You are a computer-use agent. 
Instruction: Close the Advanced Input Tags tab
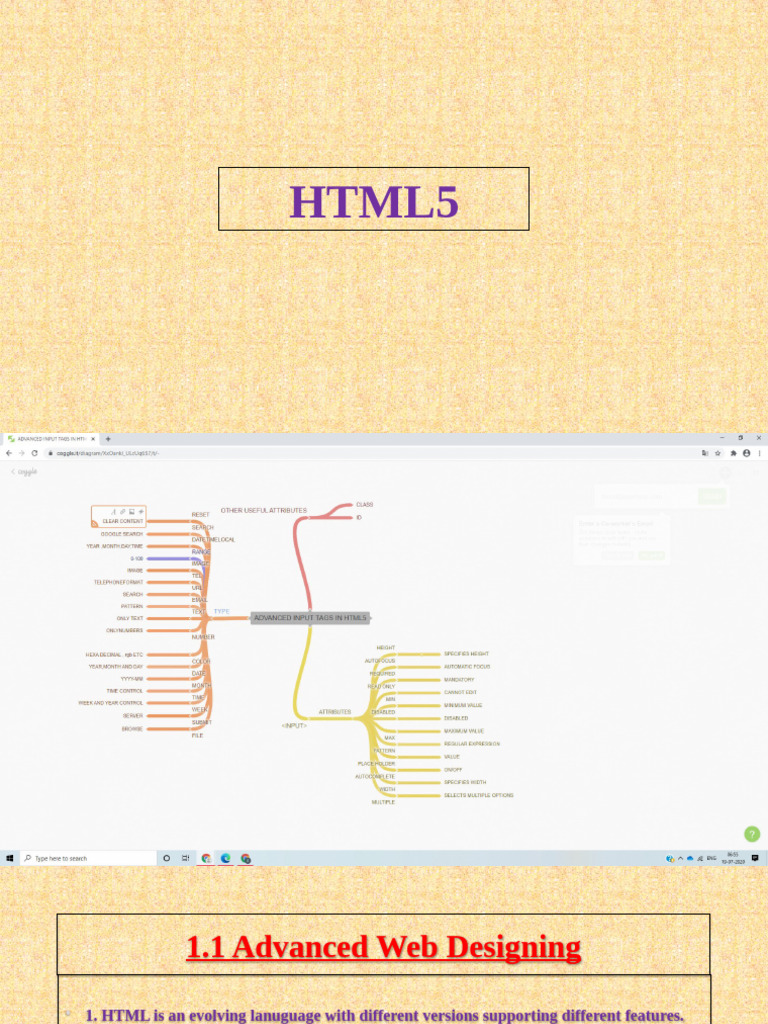click(x=93, y=439)
